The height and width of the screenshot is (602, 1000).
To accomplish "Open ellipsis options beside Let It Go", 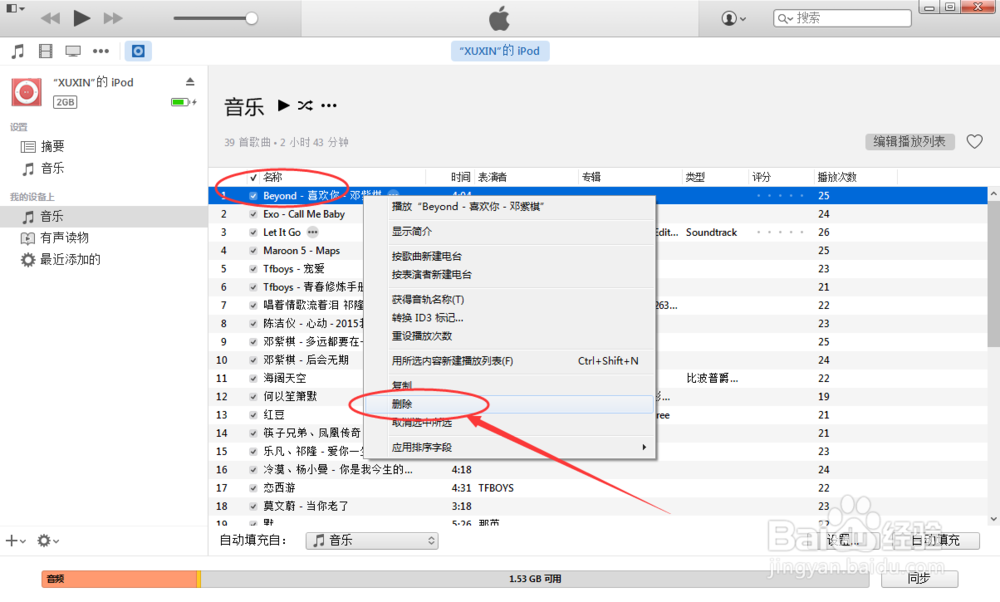I will [x=312, y=232].
